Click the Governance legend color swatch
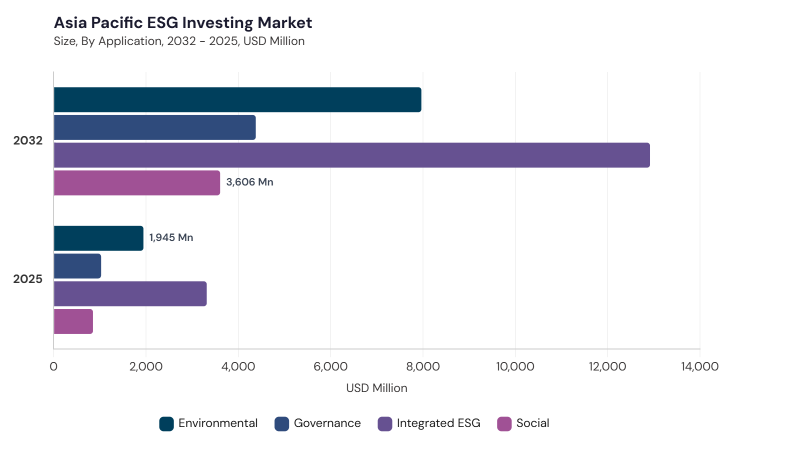 click(x=282, y=423)
